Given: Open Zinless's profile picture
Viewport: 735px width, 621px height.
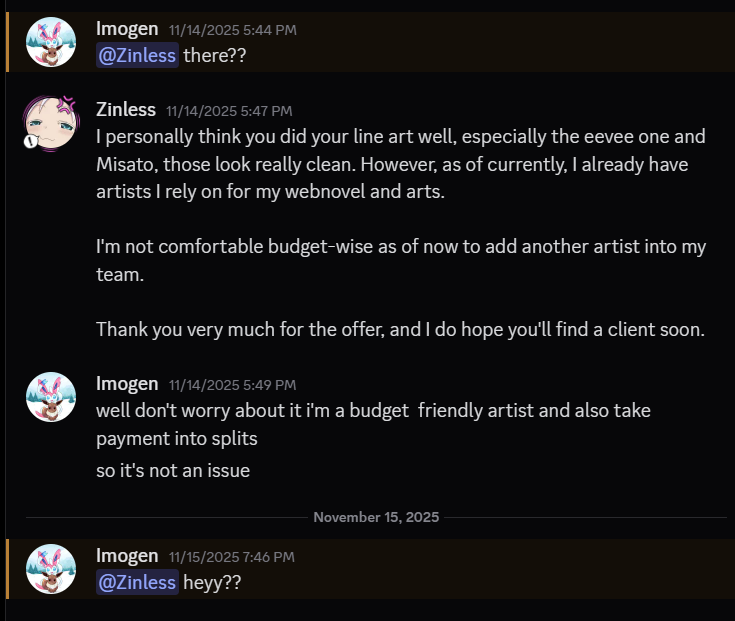Looking at the screenshot, I should [x=51, y=122].
